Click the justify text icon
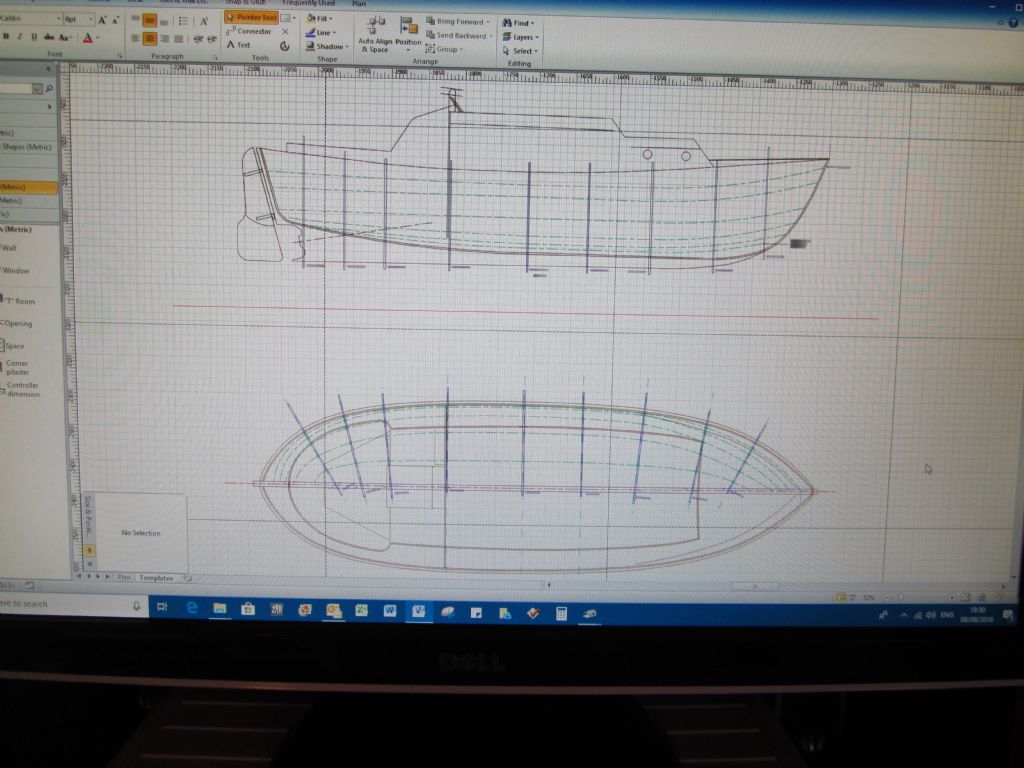1024x768 pixels. coord(178,39)
